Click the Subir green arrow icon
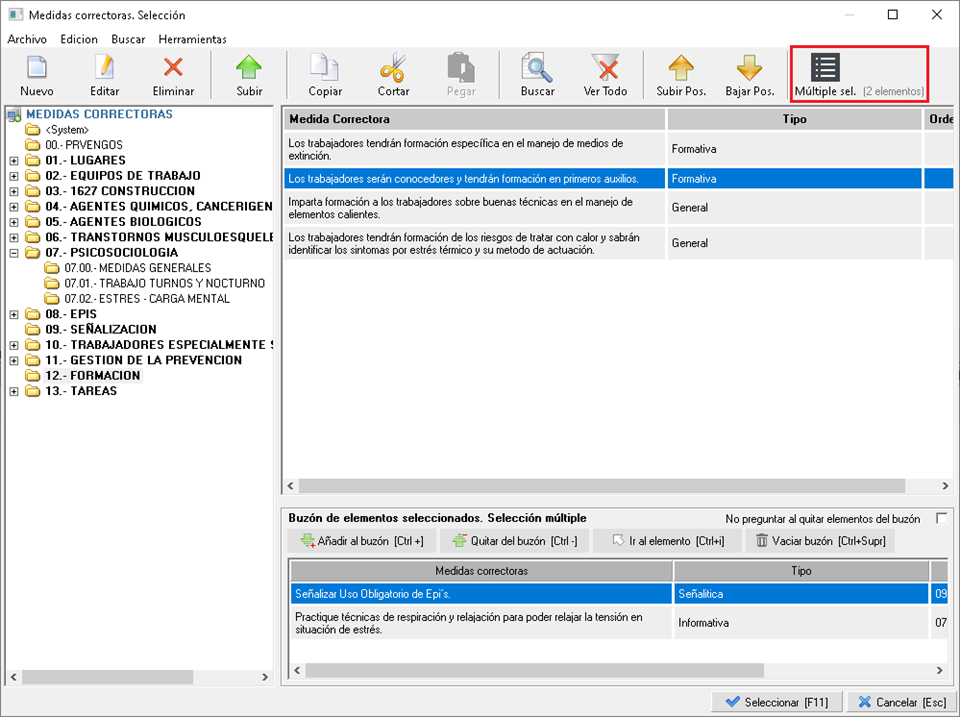Viewport: 960px width, 717px height. coord(249,69)
